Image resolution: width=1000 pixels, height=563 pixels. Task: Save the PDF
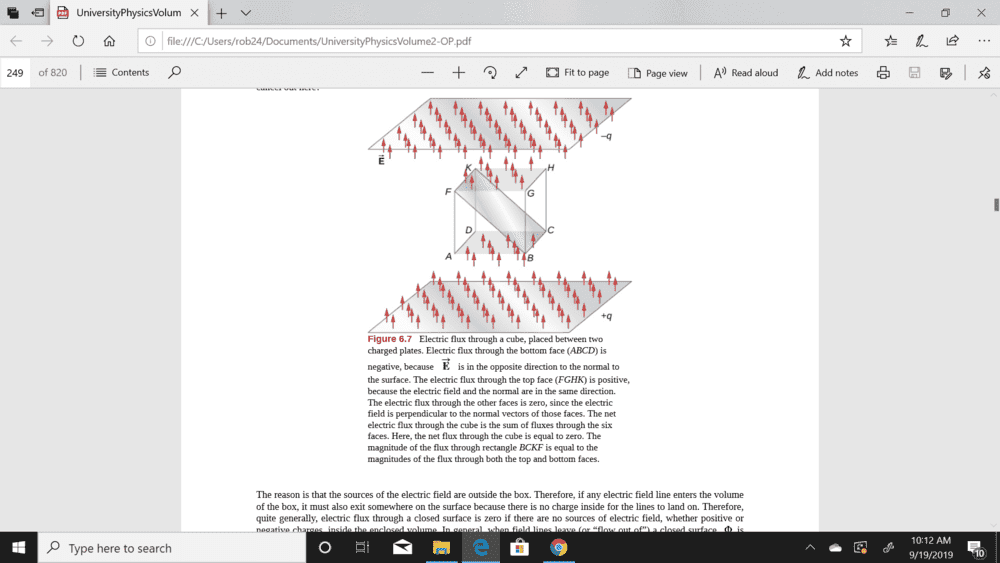915,73
